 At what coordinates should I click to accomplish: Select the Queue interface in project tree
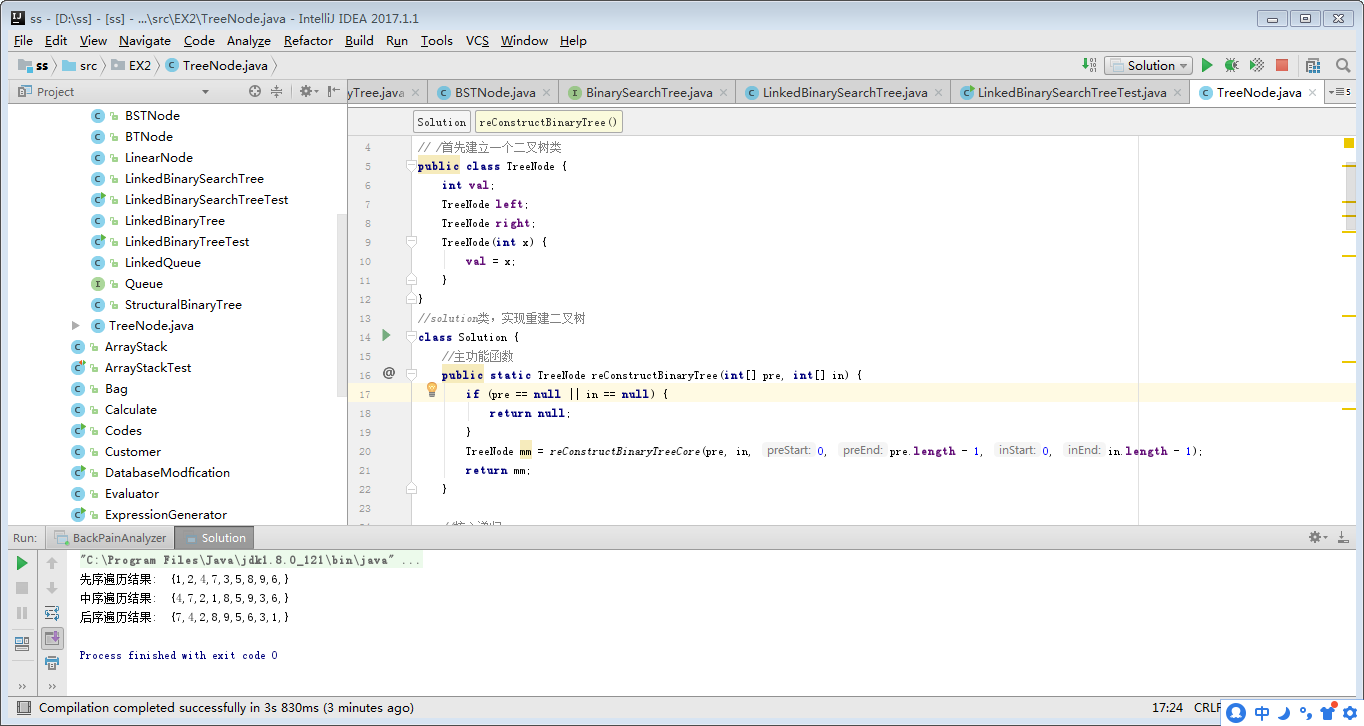tap(144, 283)
